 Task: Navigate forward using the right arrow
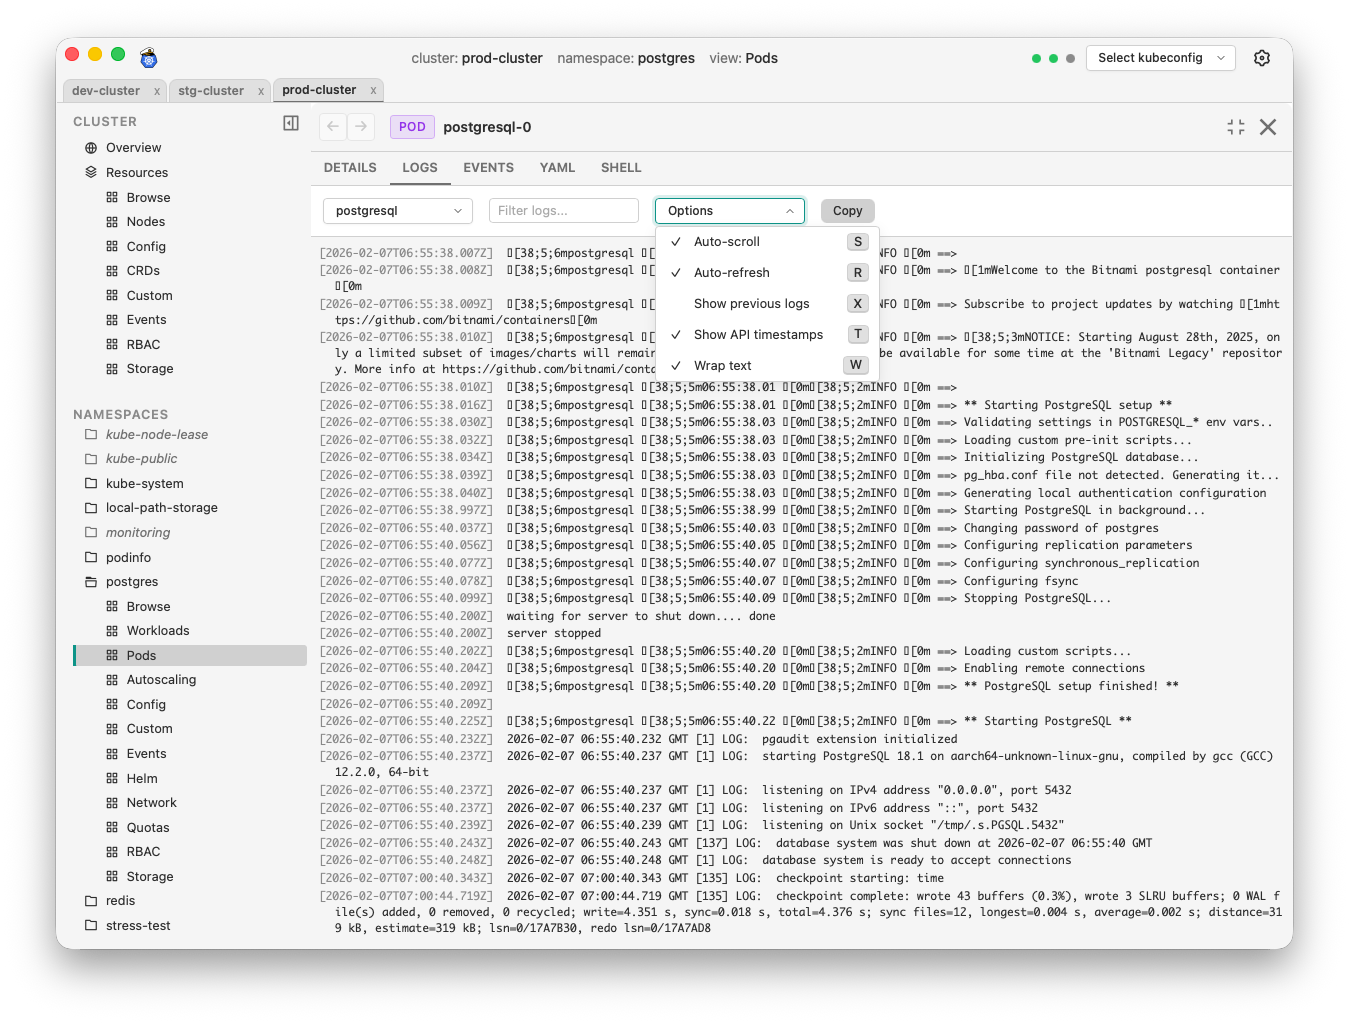[x=360, y=127]
